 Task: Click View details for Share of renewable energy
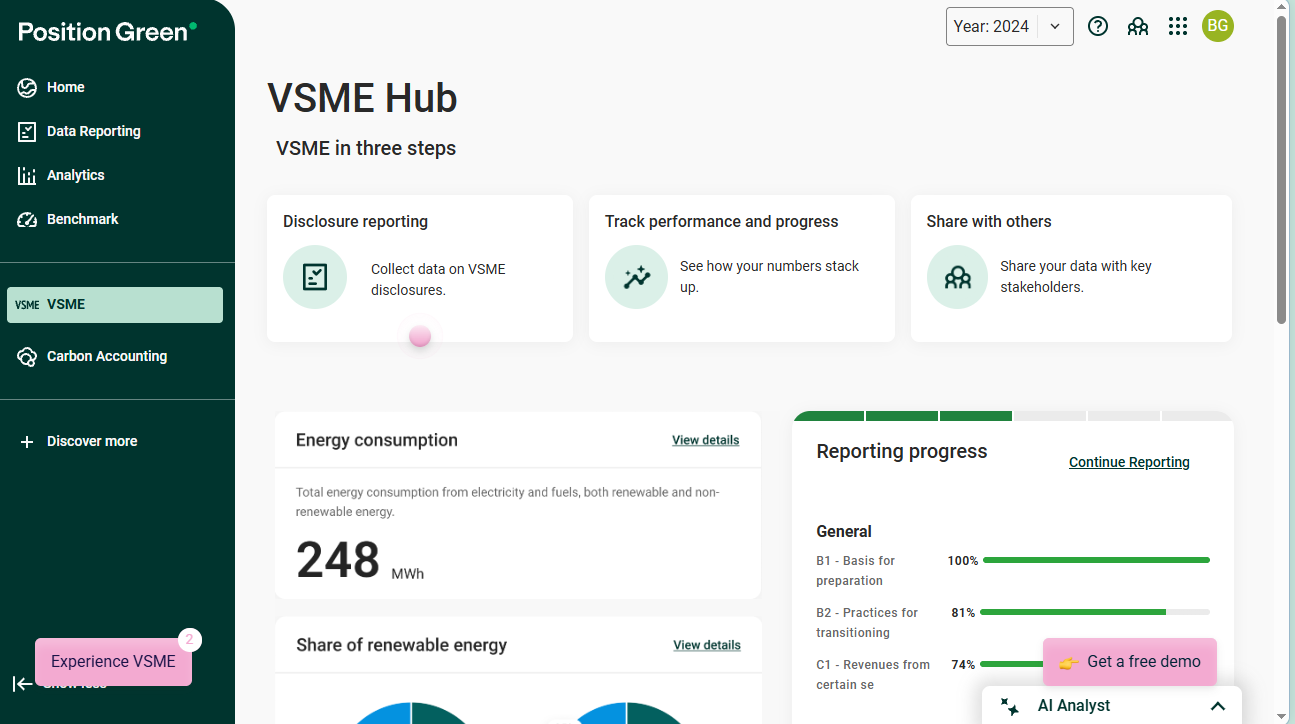pyautogui.click(x=707, y=645)
